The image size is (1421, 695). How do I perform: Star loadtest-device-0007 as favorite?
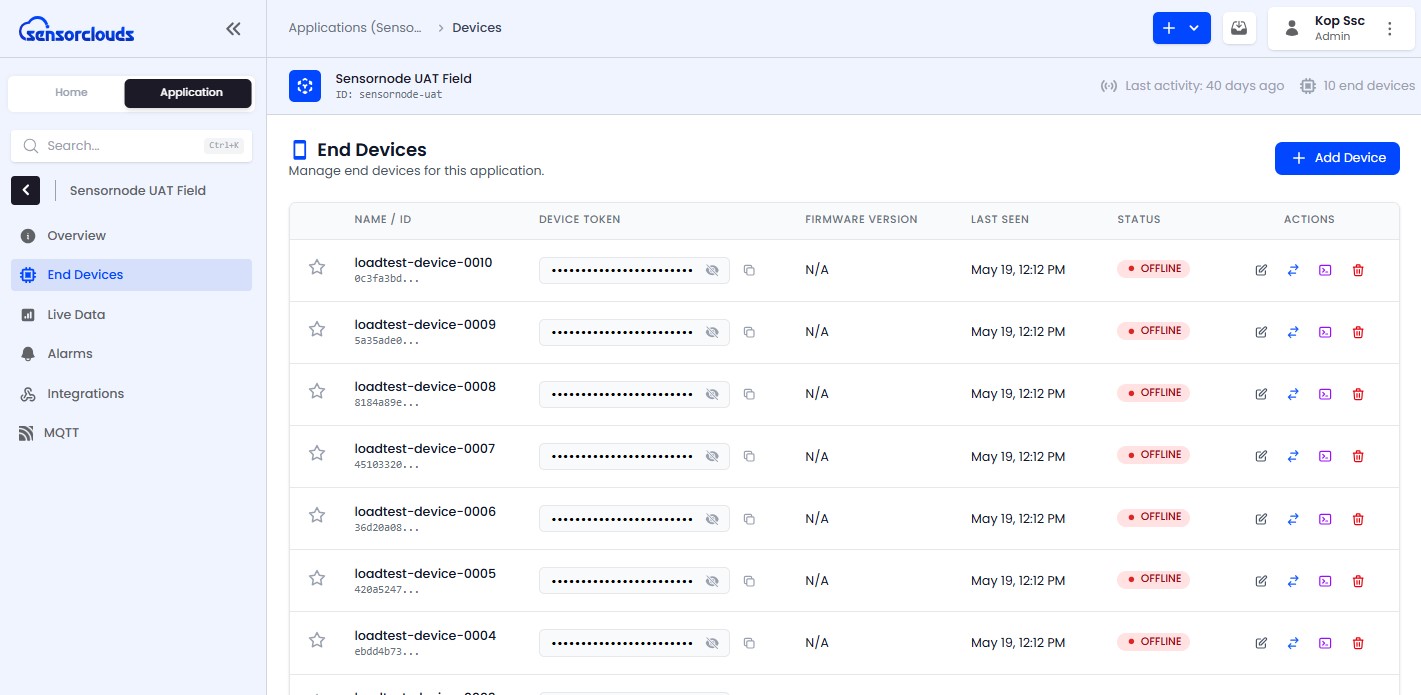[x=317, y=453]
